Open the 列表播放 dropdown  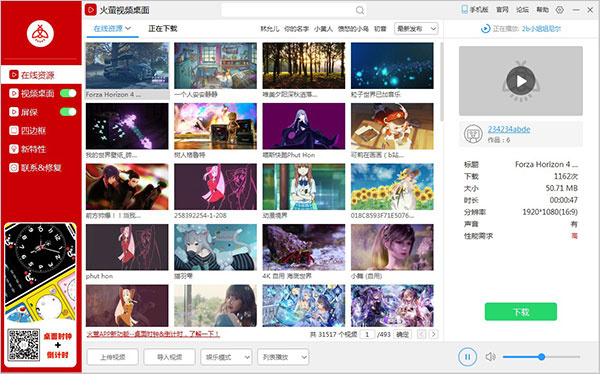pyautogui.click(x=283, y=357)
